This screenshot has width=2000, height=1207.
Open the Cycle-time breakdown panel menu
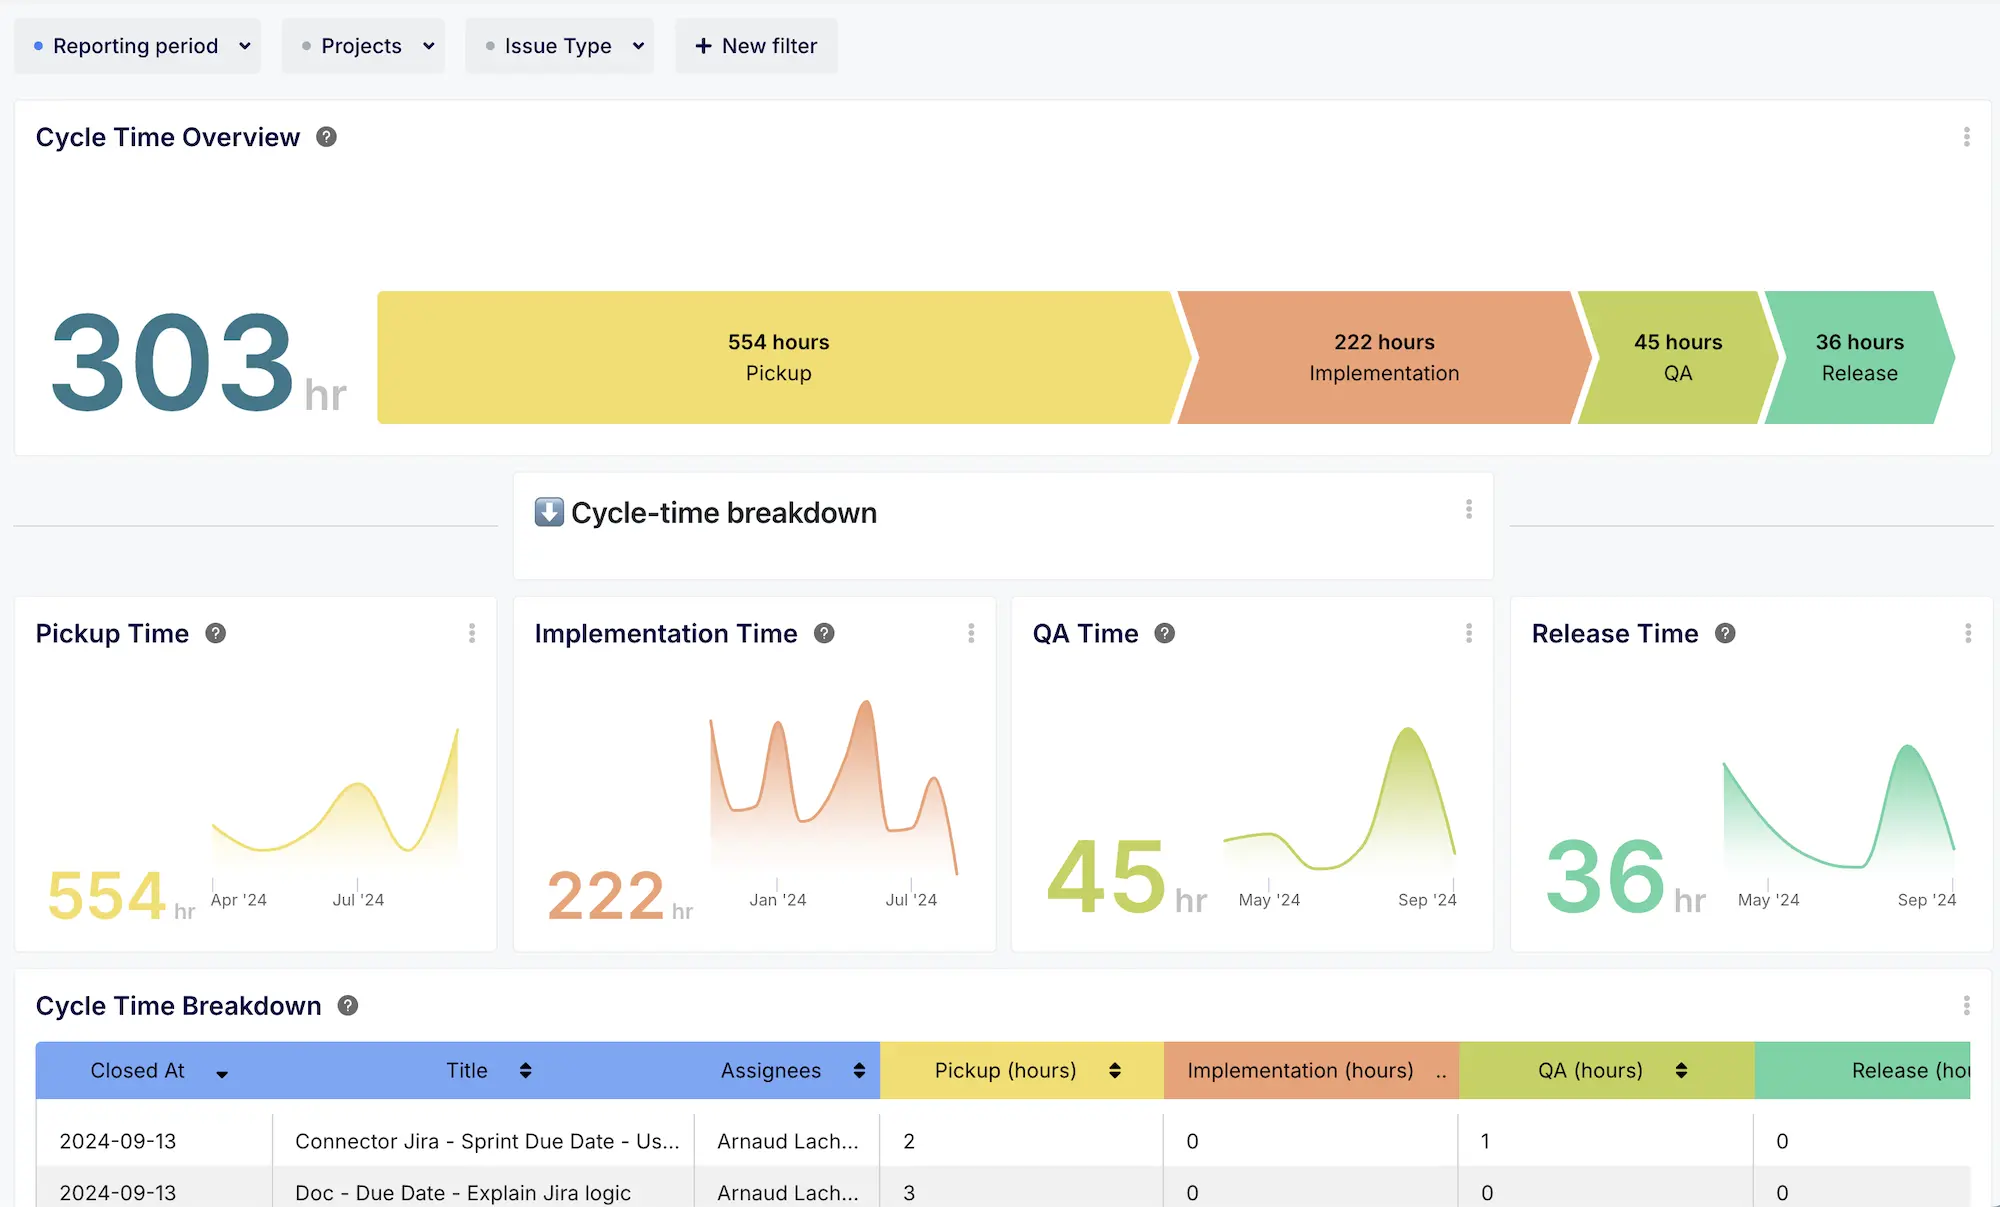pyautogui.click(x=1469, y=510)
